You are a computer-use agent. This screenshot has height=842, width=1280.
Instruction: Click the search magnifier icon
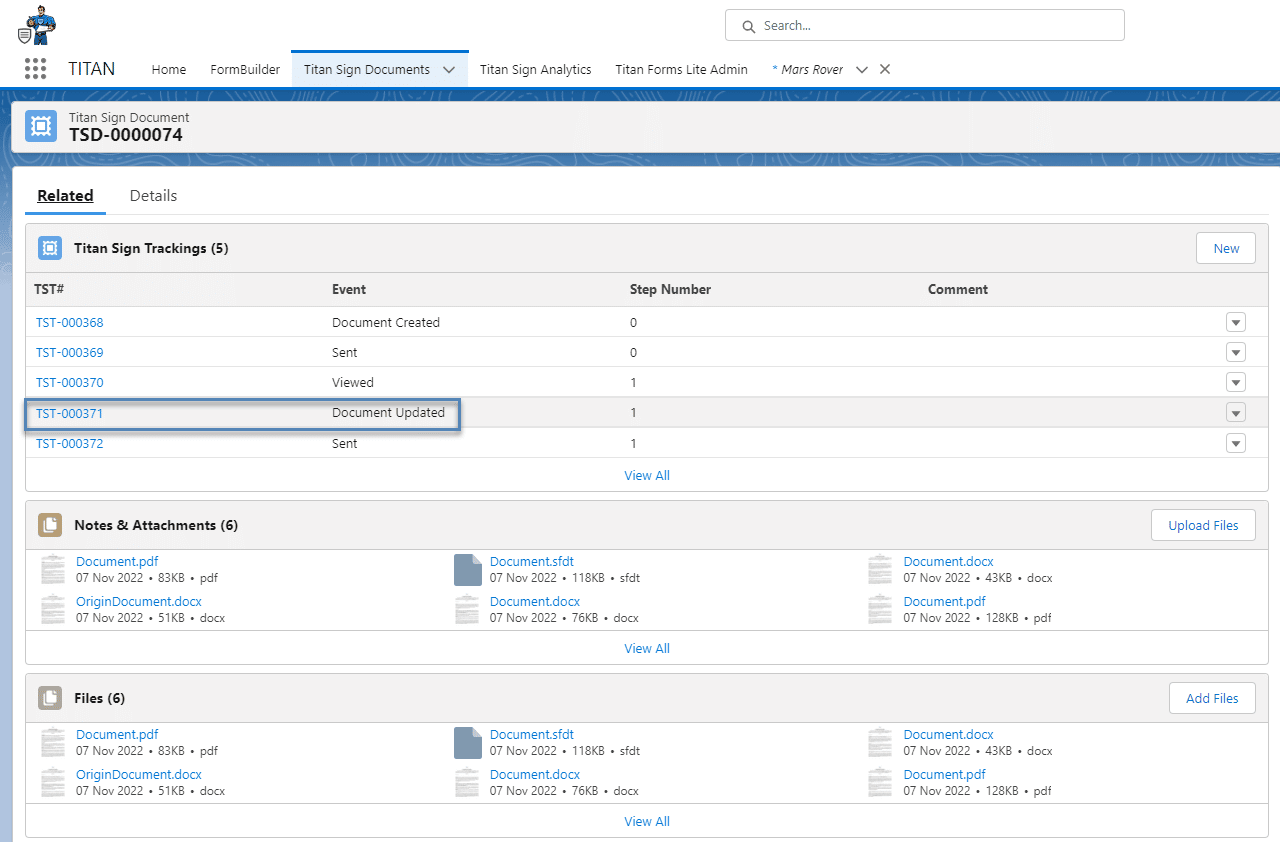point(747,26)
